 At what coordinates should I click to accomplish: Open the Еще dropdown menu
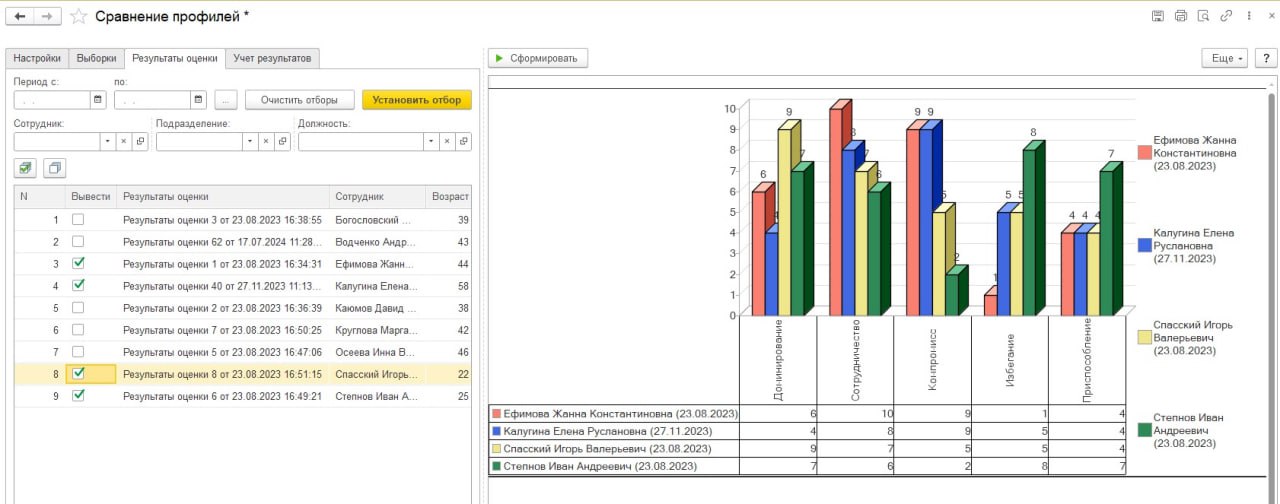coord(1224,59)
